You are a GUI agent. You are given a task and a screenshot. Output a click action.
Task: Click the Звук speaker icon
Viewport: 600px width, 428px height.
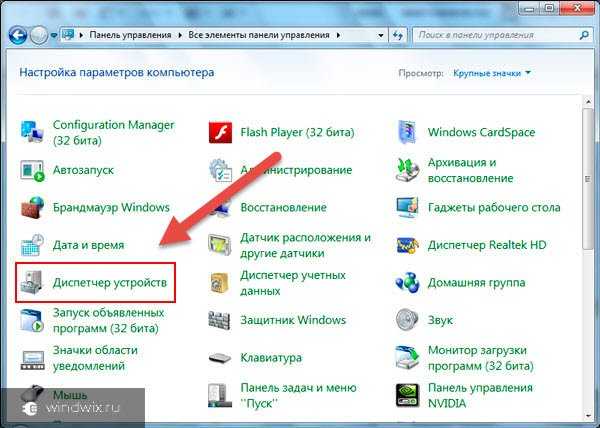(407, 320)
